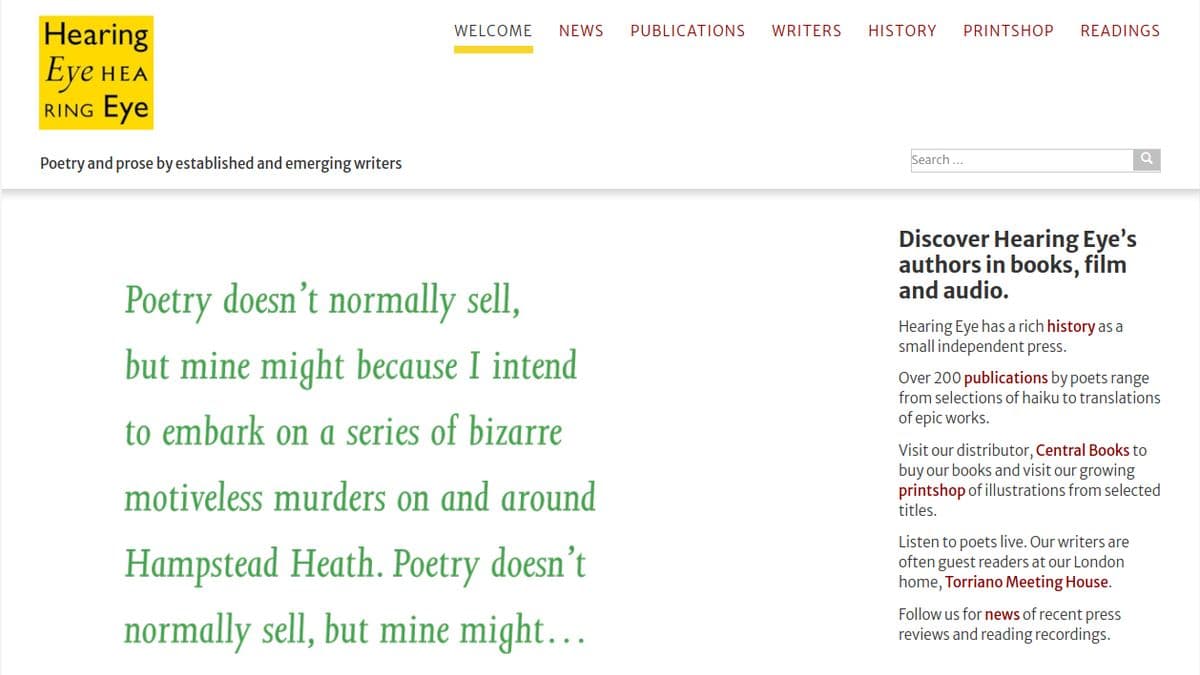Open the Publications menu item
This screenshot has height=675, width=1200.
point(687,31)
